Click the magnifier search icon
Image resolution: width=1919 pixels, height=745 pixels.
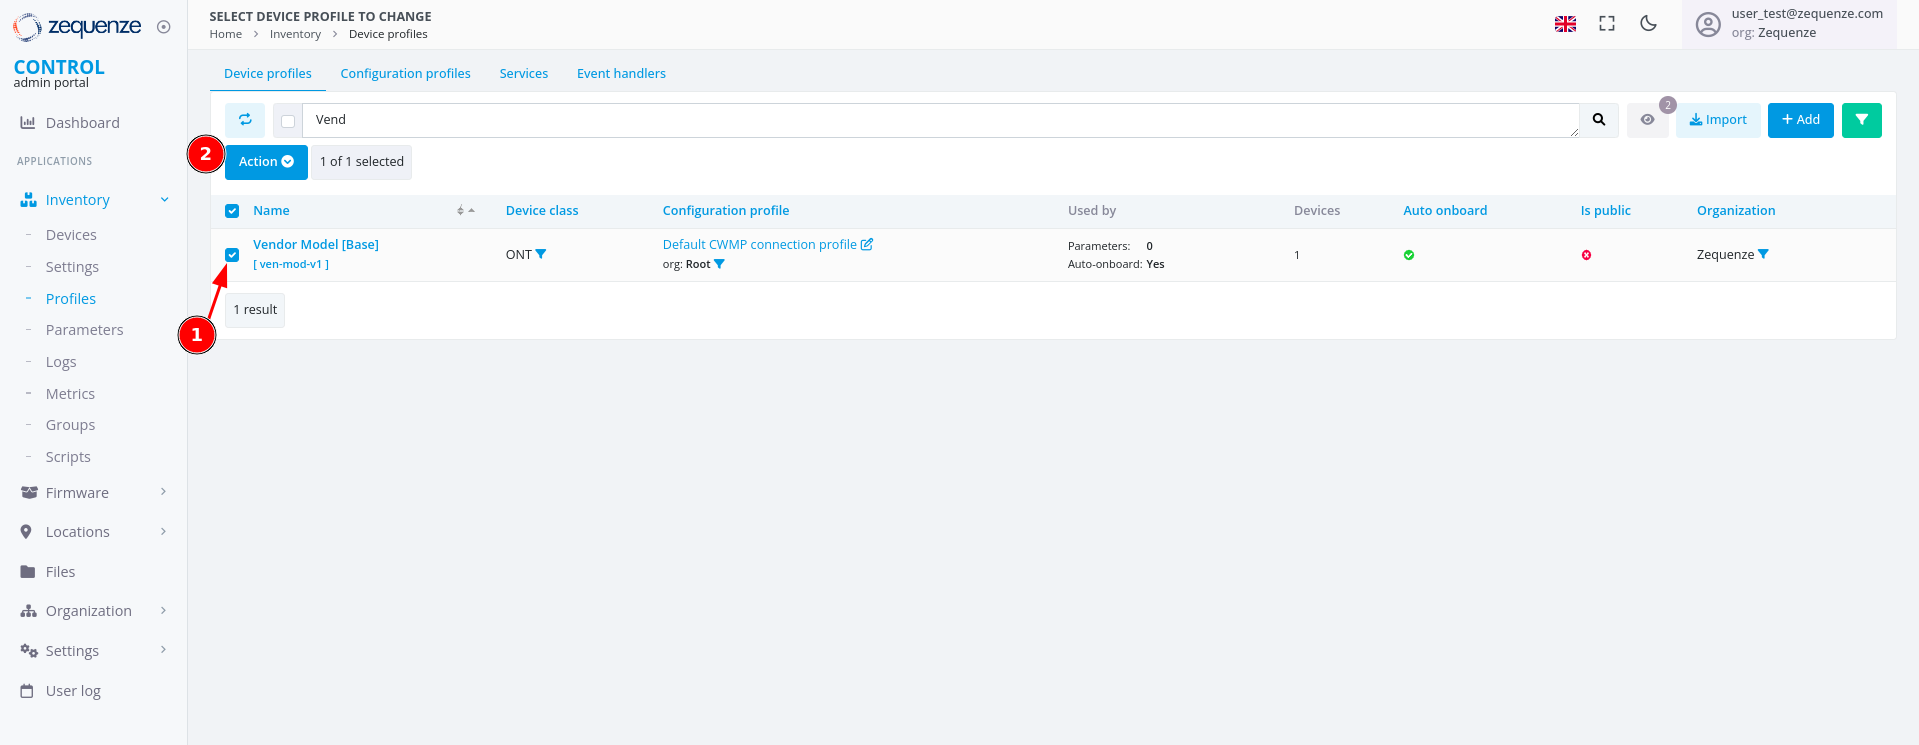(1598, 120)
